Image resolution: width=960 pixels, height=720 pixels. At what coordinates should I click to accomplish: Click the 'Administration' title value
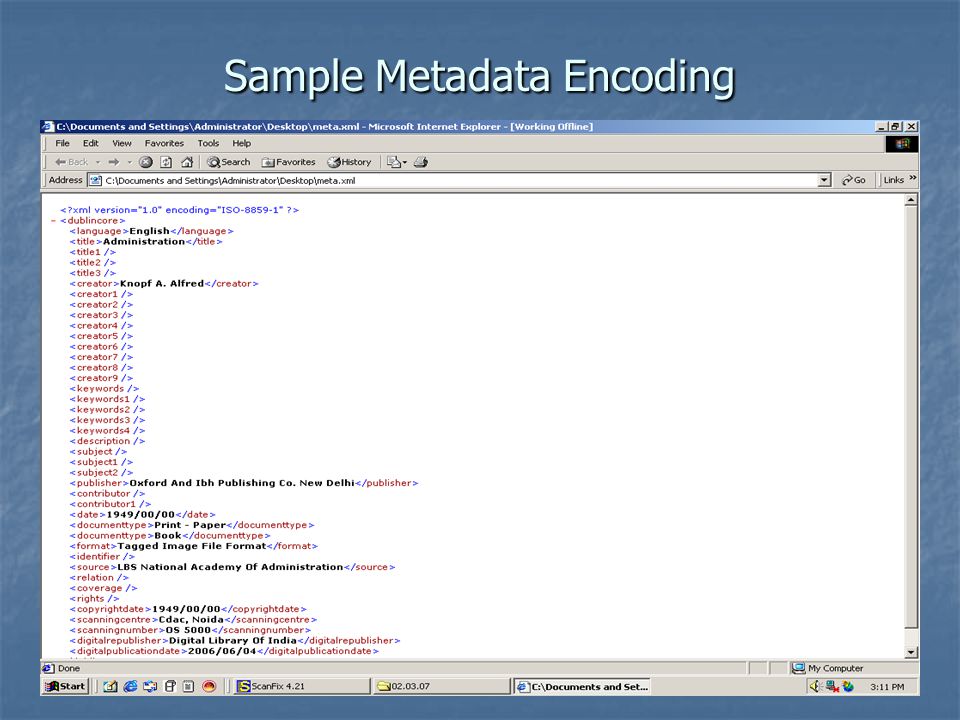click(x=144, y=241)
